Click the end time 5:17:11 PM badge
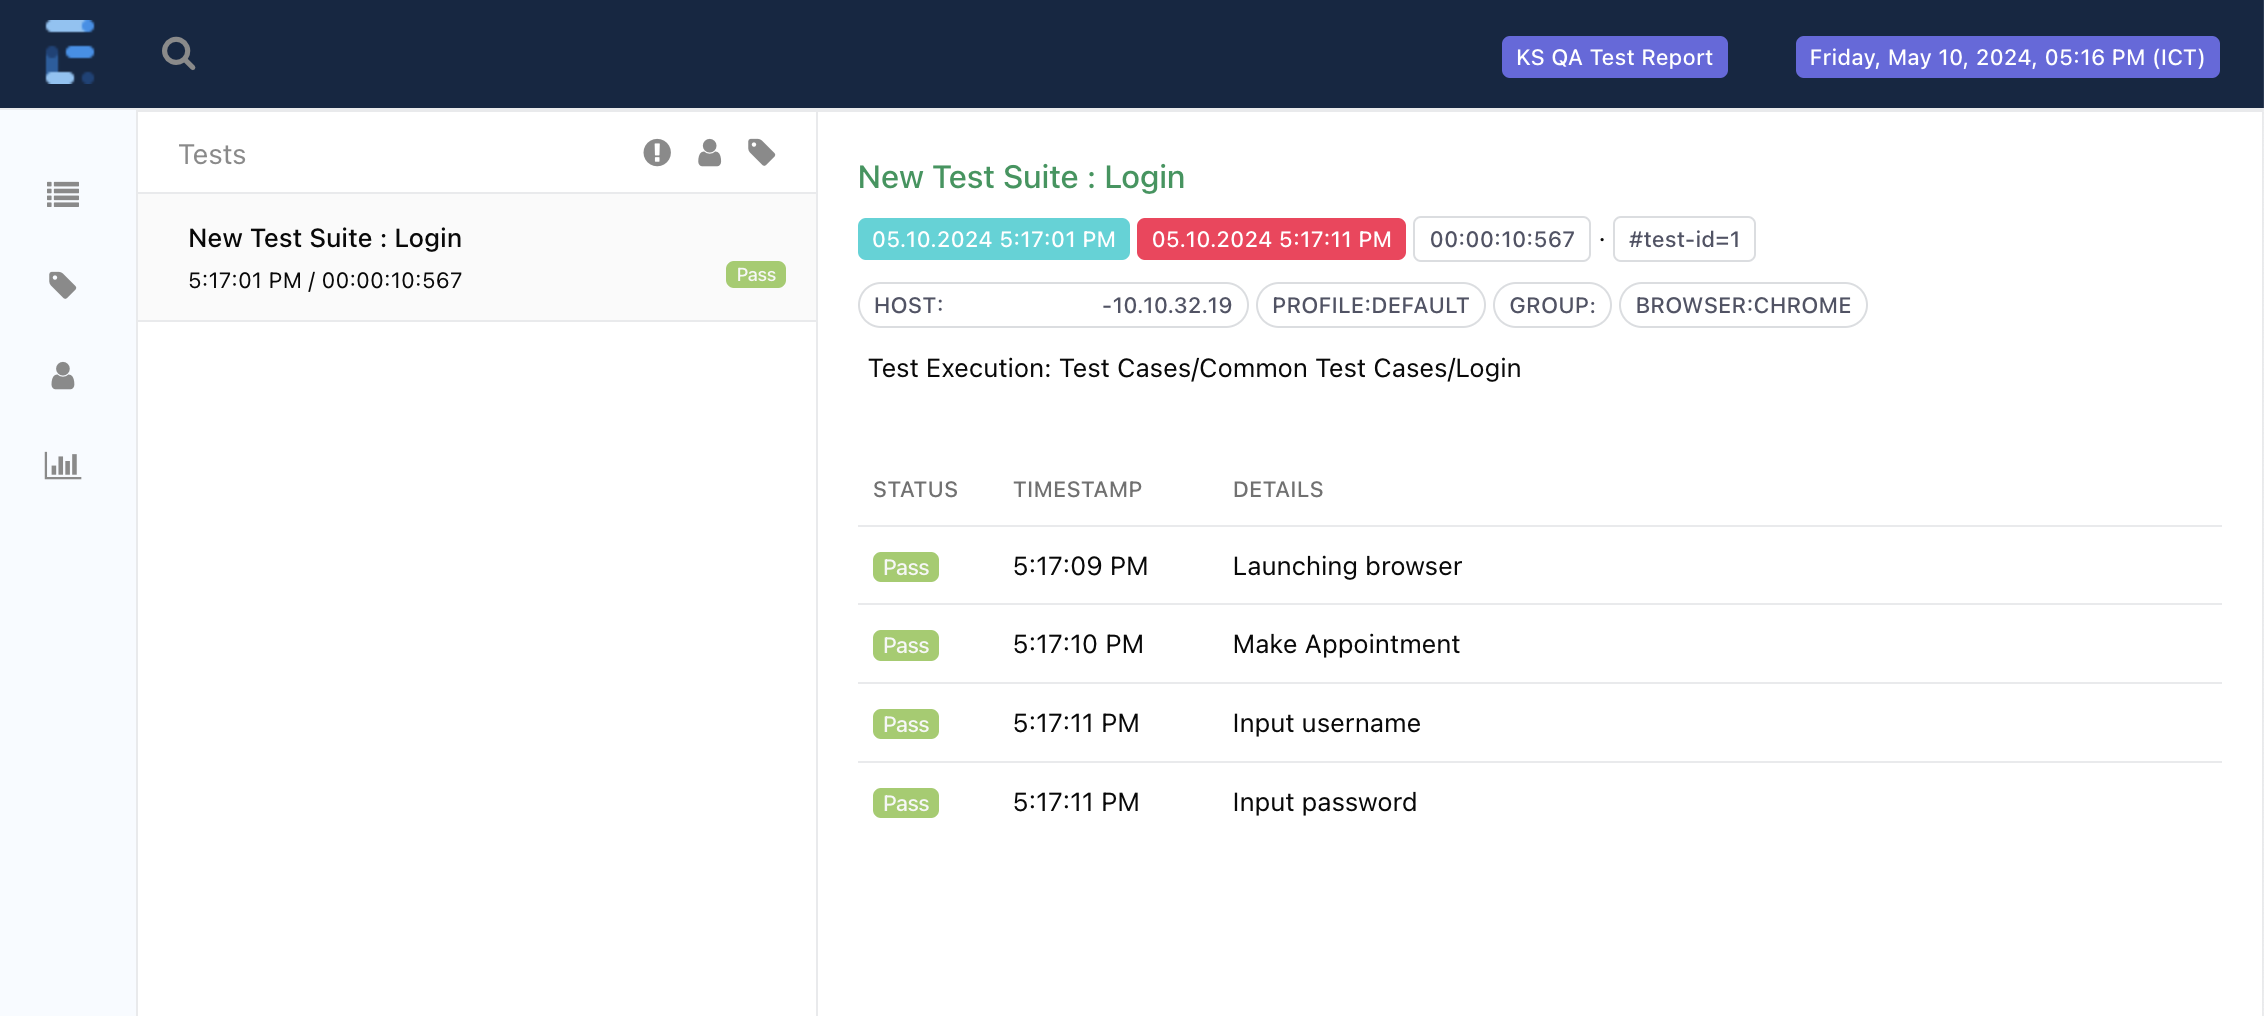 coord(1270,239)
